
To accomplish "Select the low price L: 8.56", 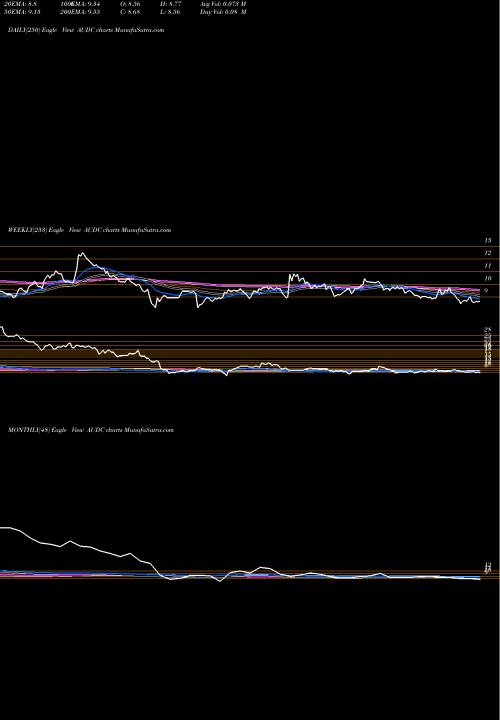I will coord(169,11).
